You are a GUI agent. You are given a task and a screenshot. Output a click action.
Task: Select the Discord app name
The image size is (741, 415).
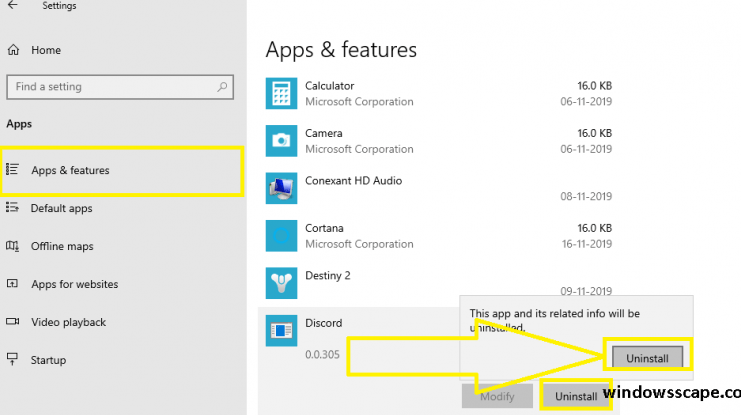tap(324, 323)
